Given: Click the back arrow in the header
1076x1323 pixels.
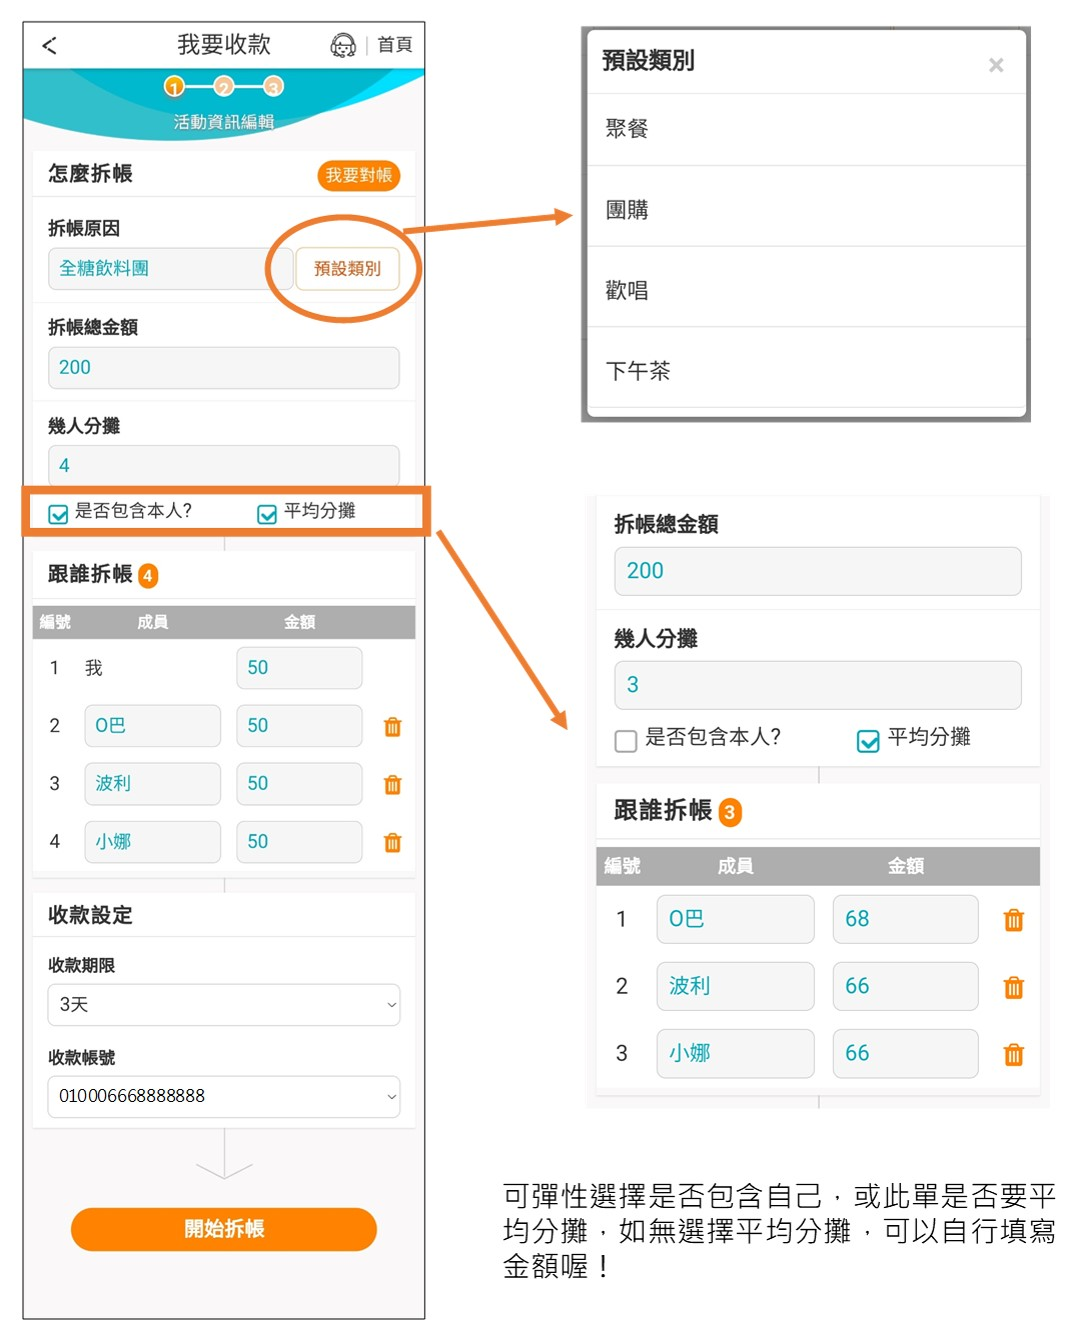Looking at the screenshot, I should 49,45.
